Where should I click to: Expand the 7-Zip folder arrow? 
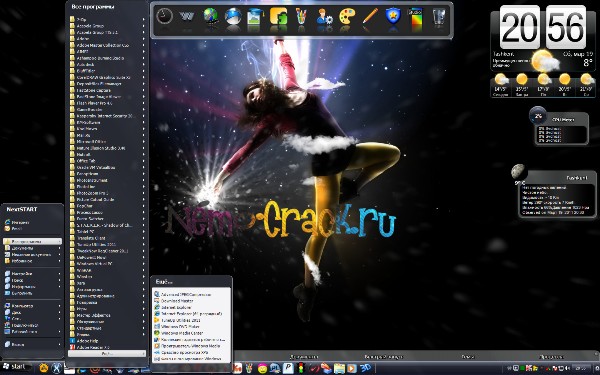point(143,19)
